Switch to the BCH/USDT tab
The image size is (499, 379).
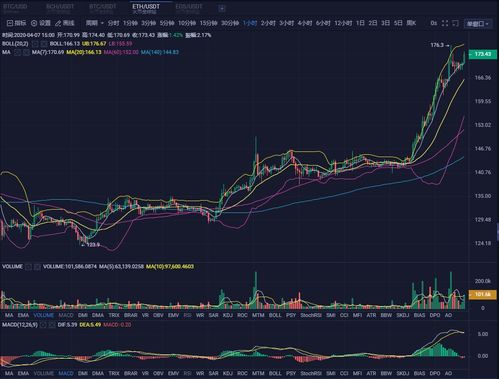pos(59,8)
